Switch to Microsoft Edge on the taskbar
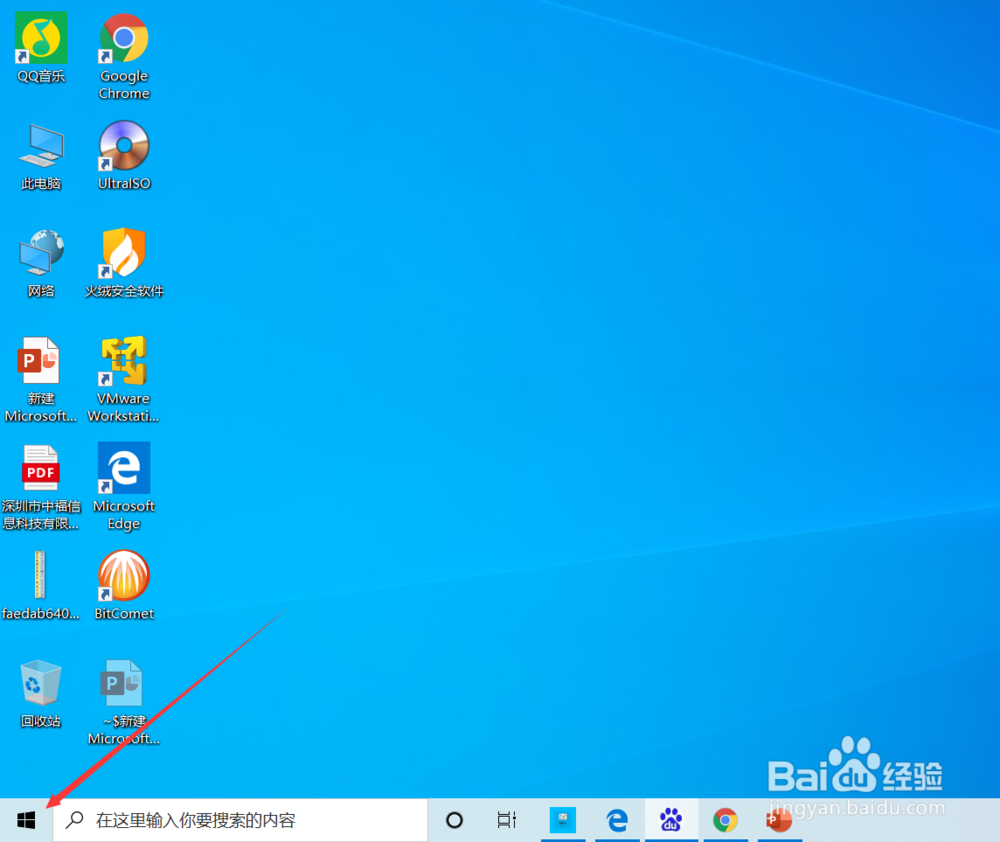The width and height of the screenshot is (1000, 842). pyautogui.click(x=617, y=820)
